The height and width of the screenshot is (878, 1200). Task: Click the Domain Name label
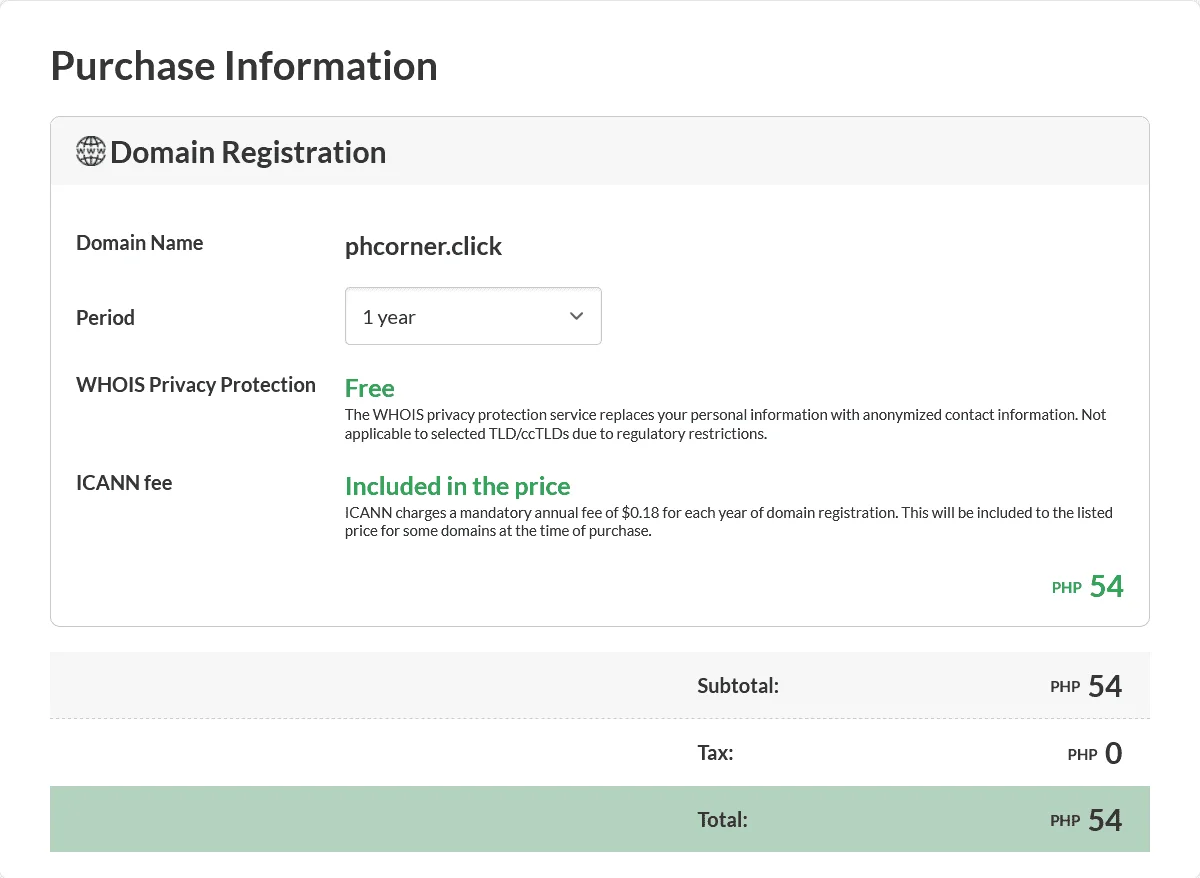(140, 243)
